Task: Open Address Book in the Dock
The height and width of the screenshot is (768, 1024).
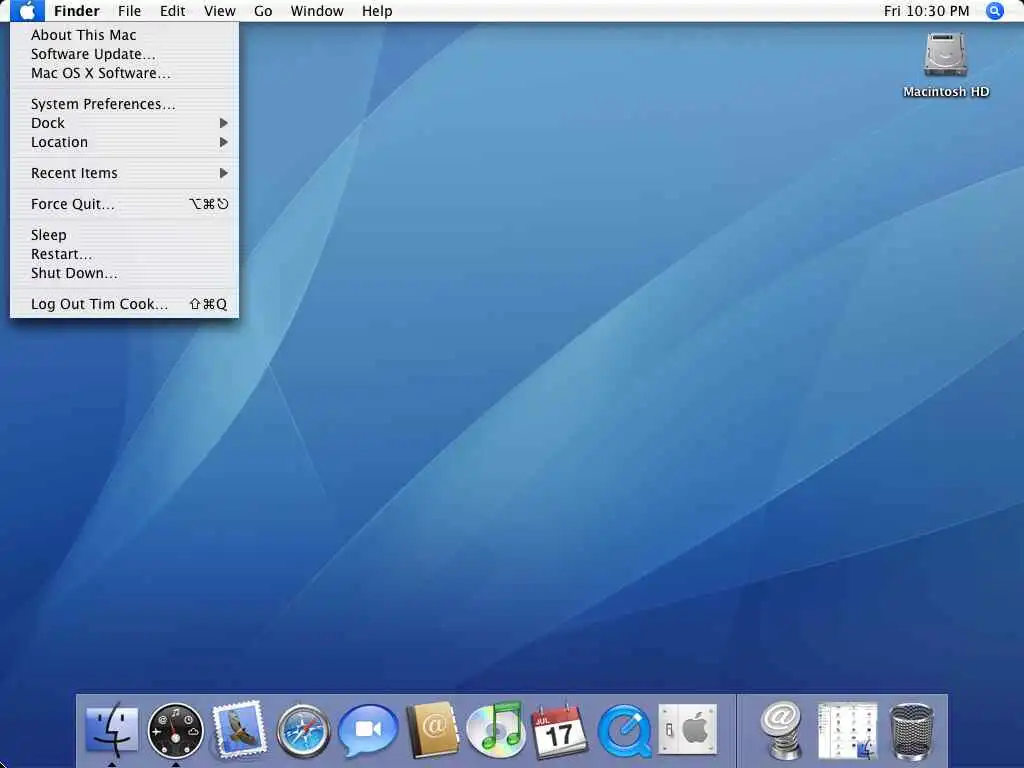Action: (x=432, y=729)
